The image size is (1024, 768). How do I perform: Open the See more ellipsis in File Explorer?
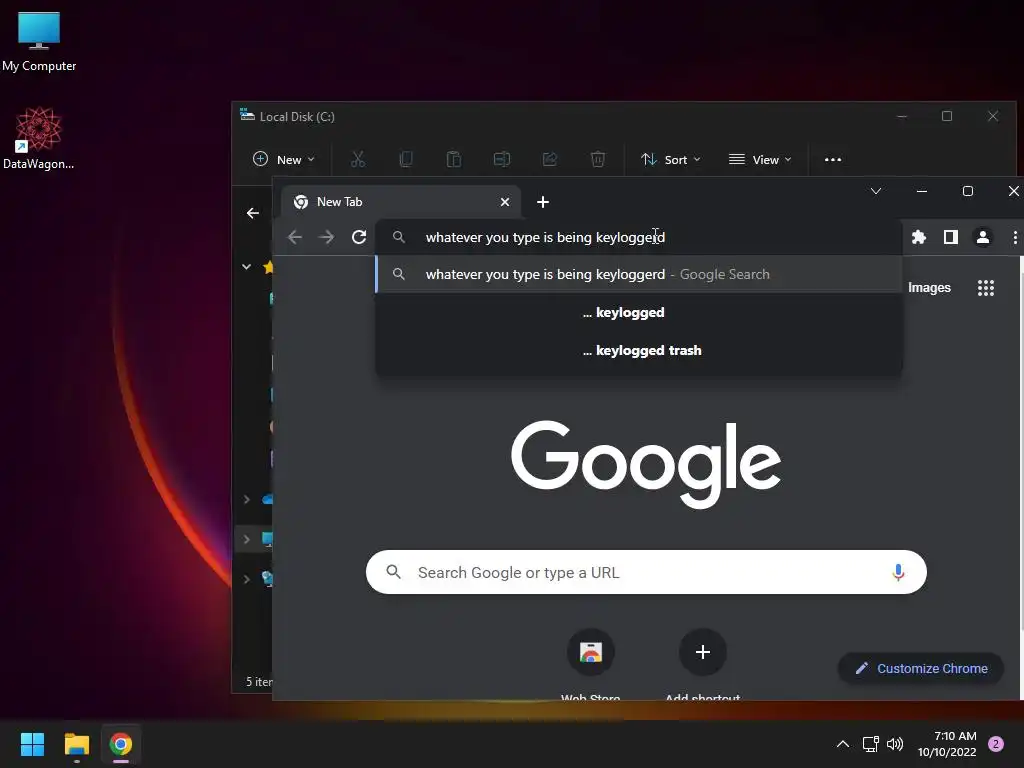(833, 159)
